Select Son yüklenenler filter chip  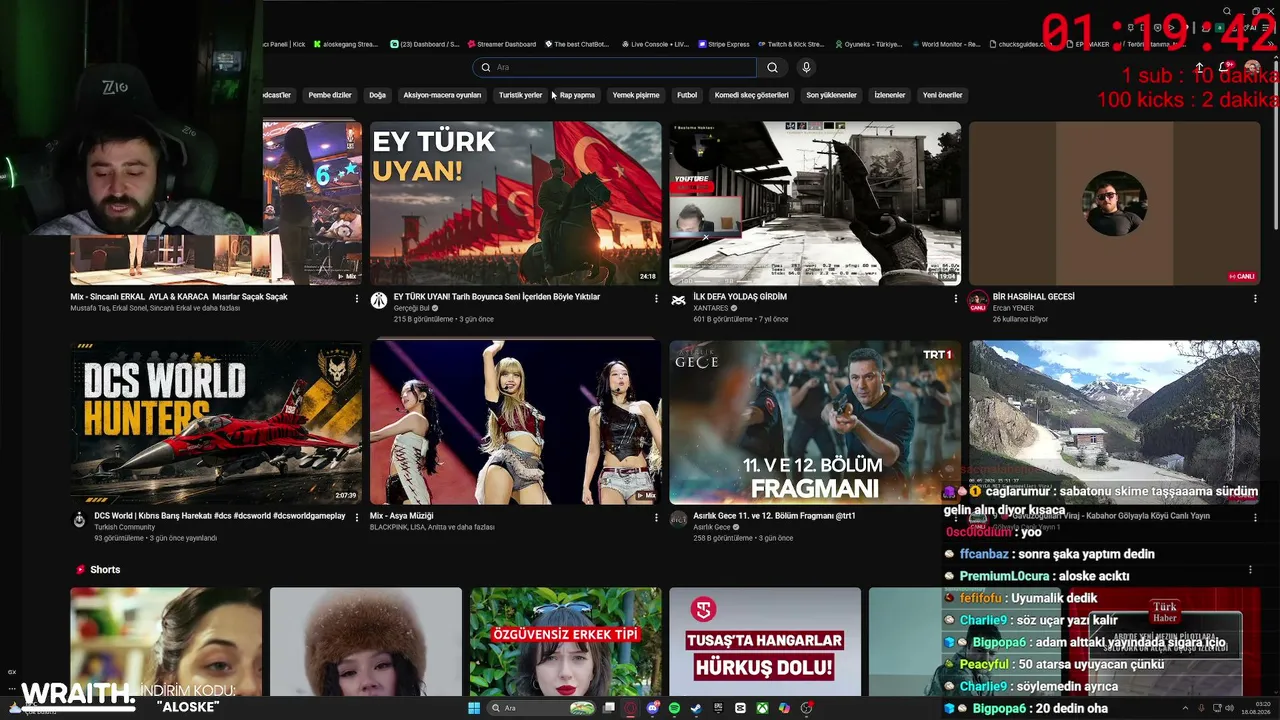click(x=832, y=95)
